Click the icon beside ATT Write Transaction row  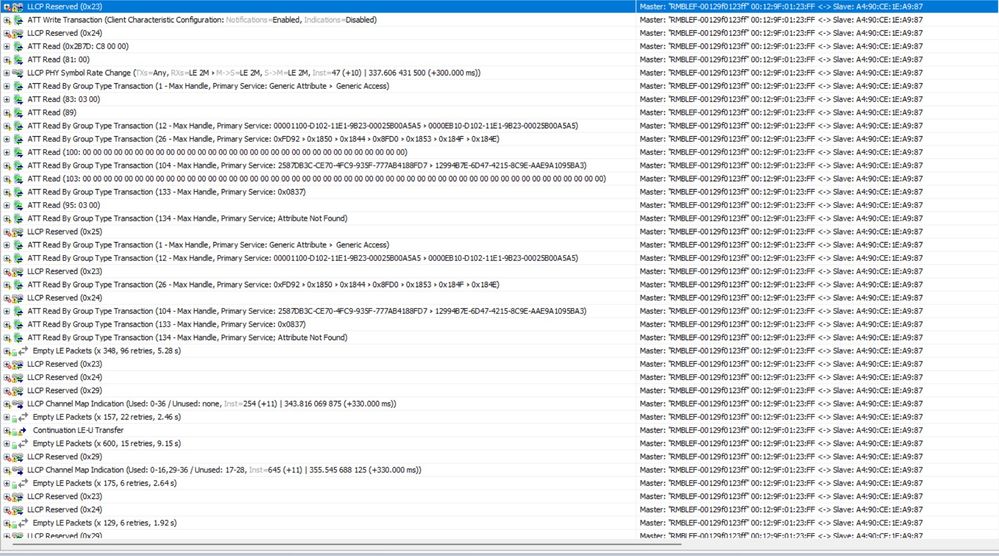pos(18,20)
